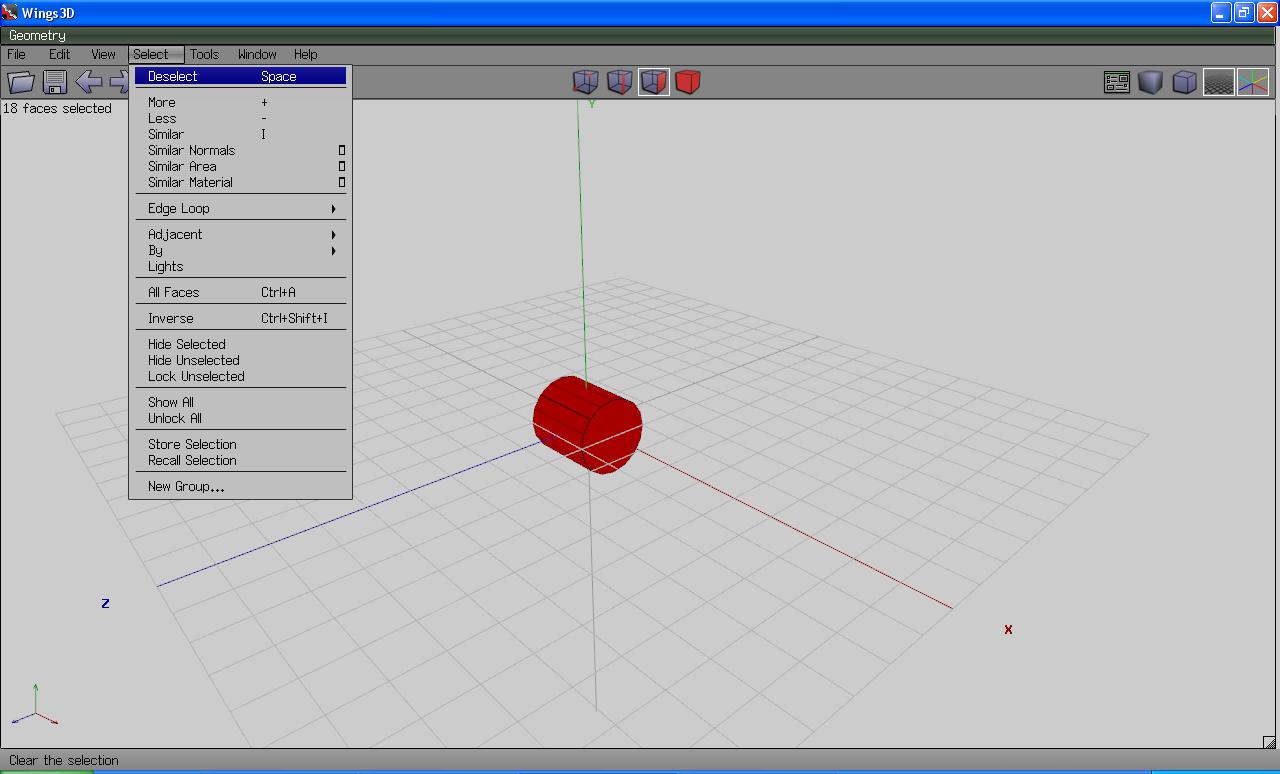Open the Help menu

tap(306, 54)
